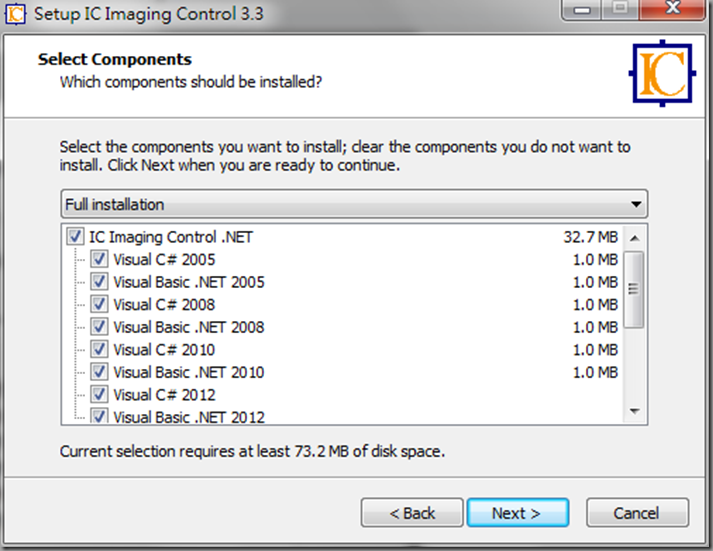713x551 pixels.
Task: Uncheck Visual Basic .NET 2012 checkbox
Action: click(x=99, y=416)
